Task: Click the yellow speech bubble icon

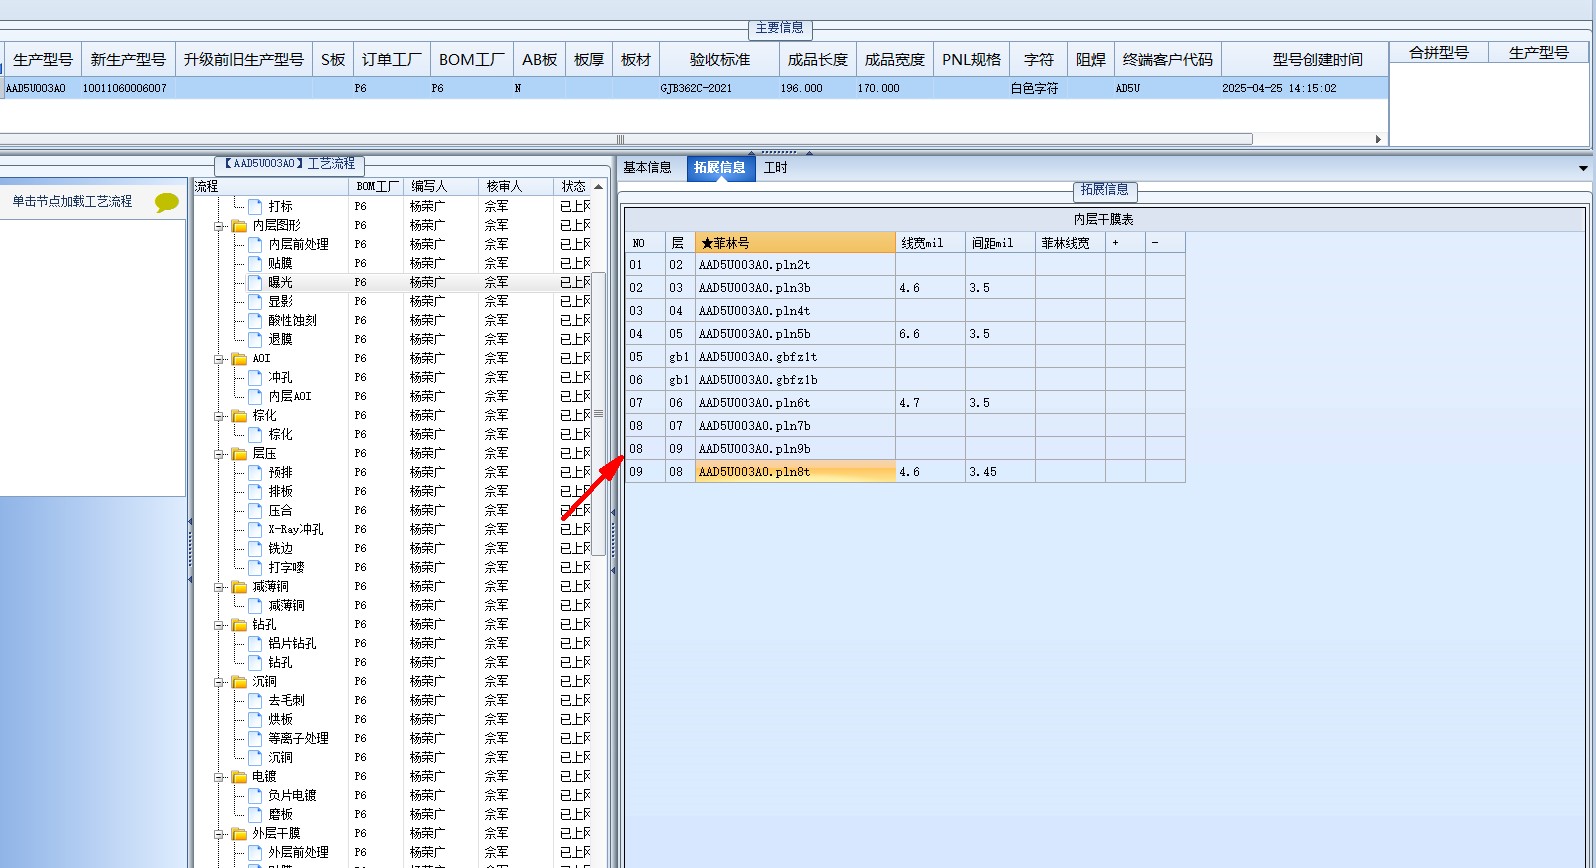Action: pos(167,202)
